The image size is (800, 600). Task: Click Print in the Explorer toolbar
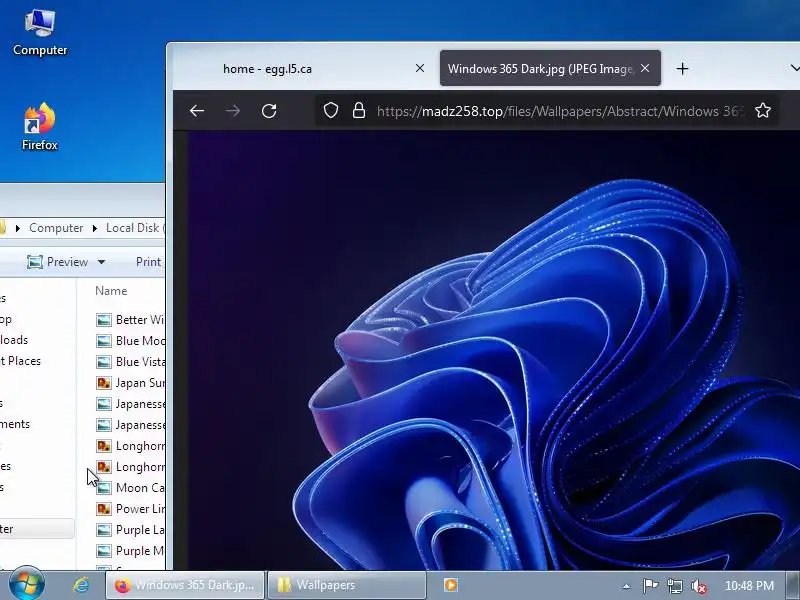point(148,262)
